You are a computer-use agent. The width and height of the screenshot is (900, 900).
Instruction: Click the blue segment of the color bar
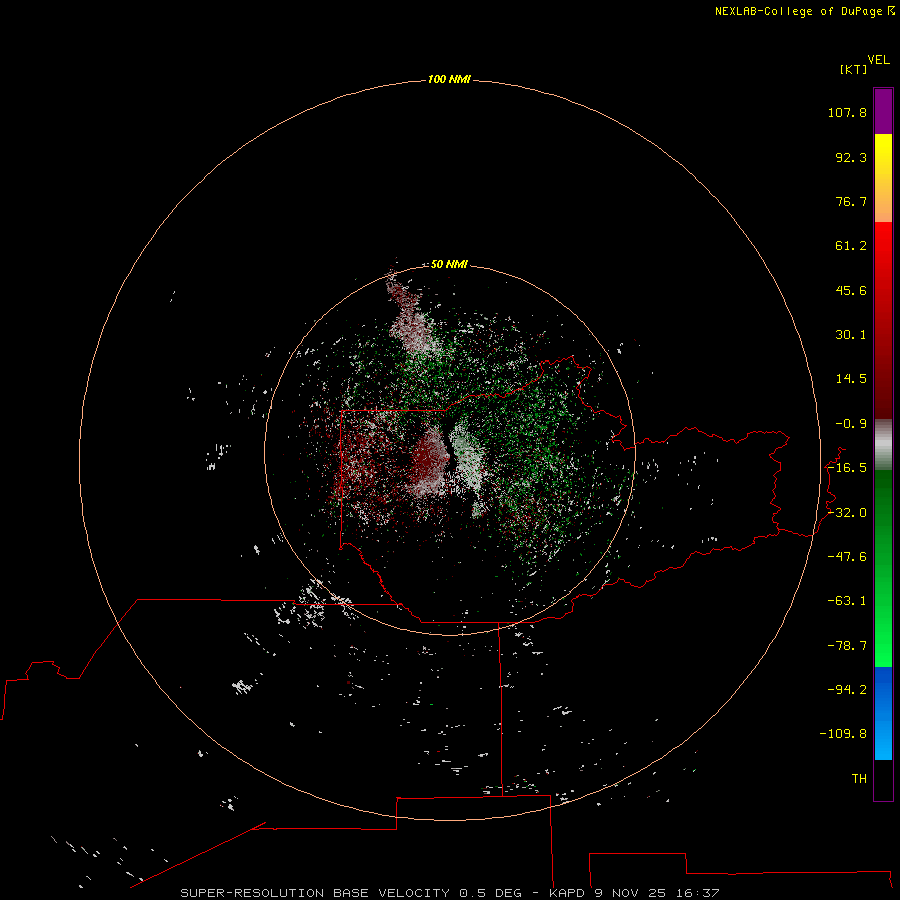pos(883,713)
